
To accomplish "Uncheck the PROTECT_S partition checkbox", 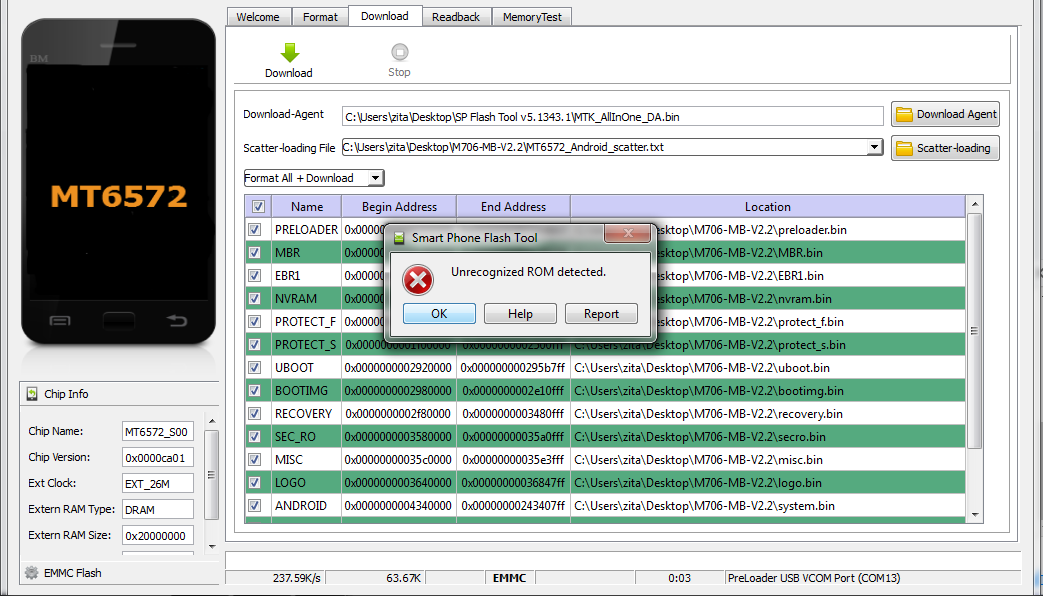I will pos(254,345).
